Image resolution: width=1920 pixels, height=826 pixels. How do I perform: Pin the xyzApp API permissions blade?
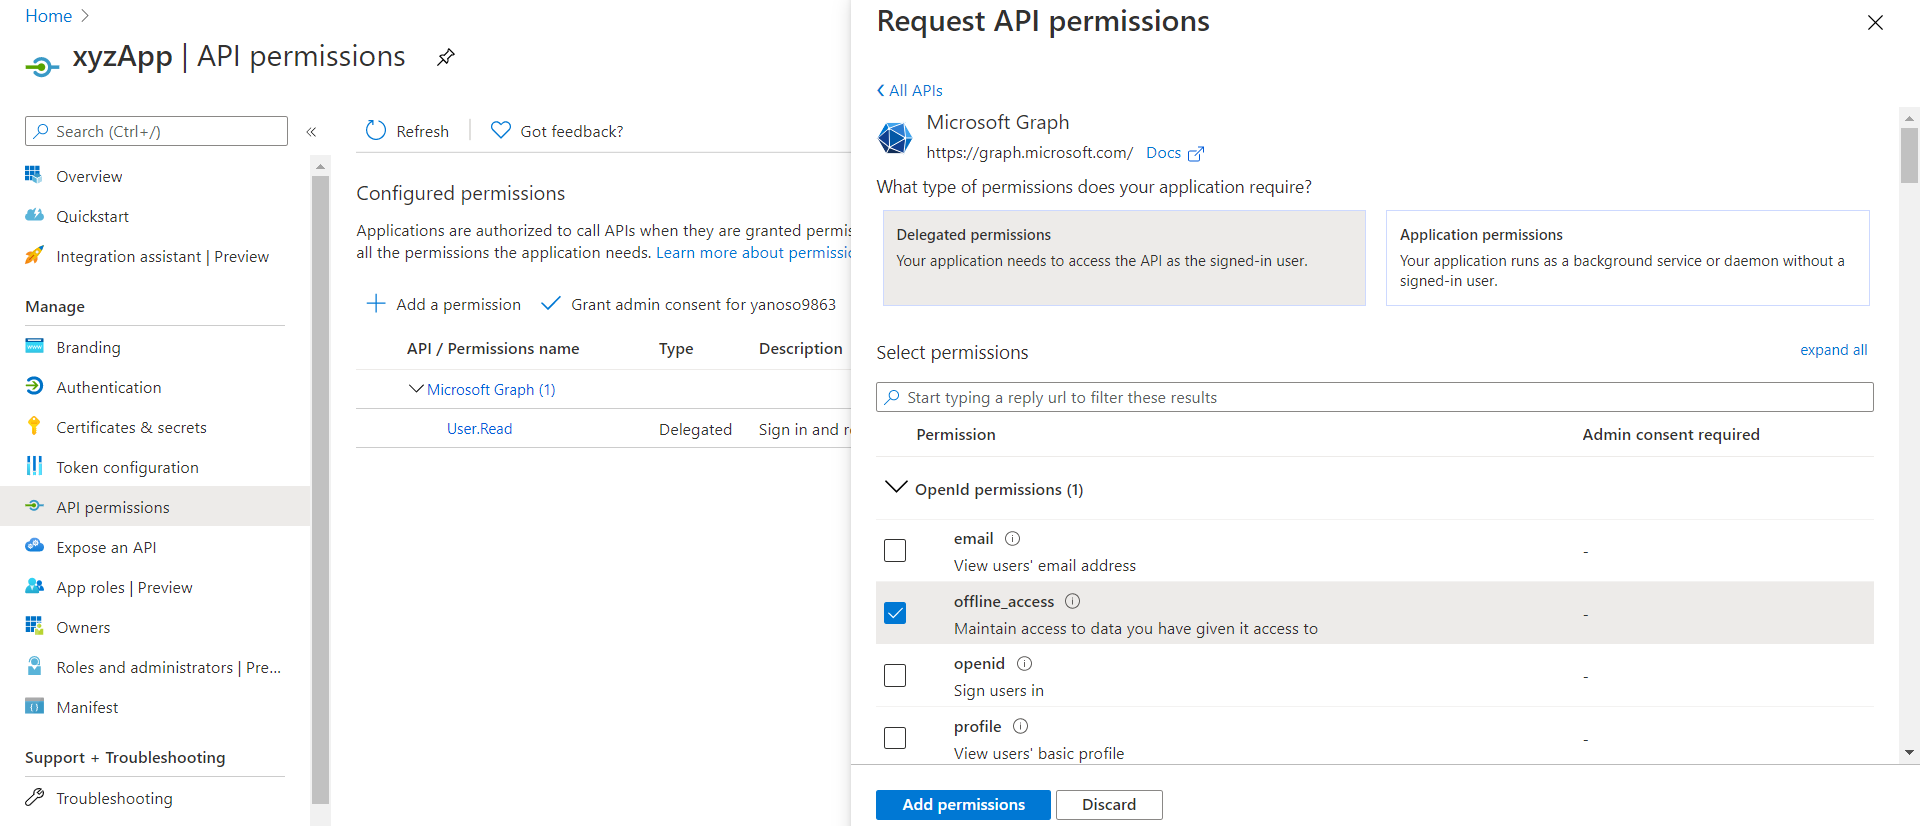coord(446,57)
